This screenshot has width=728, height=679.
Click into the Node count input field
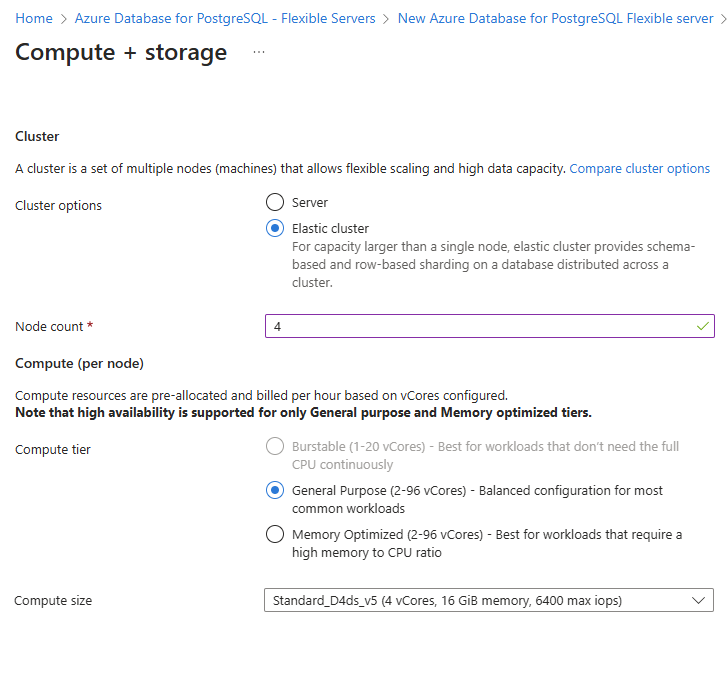[480, 326]
